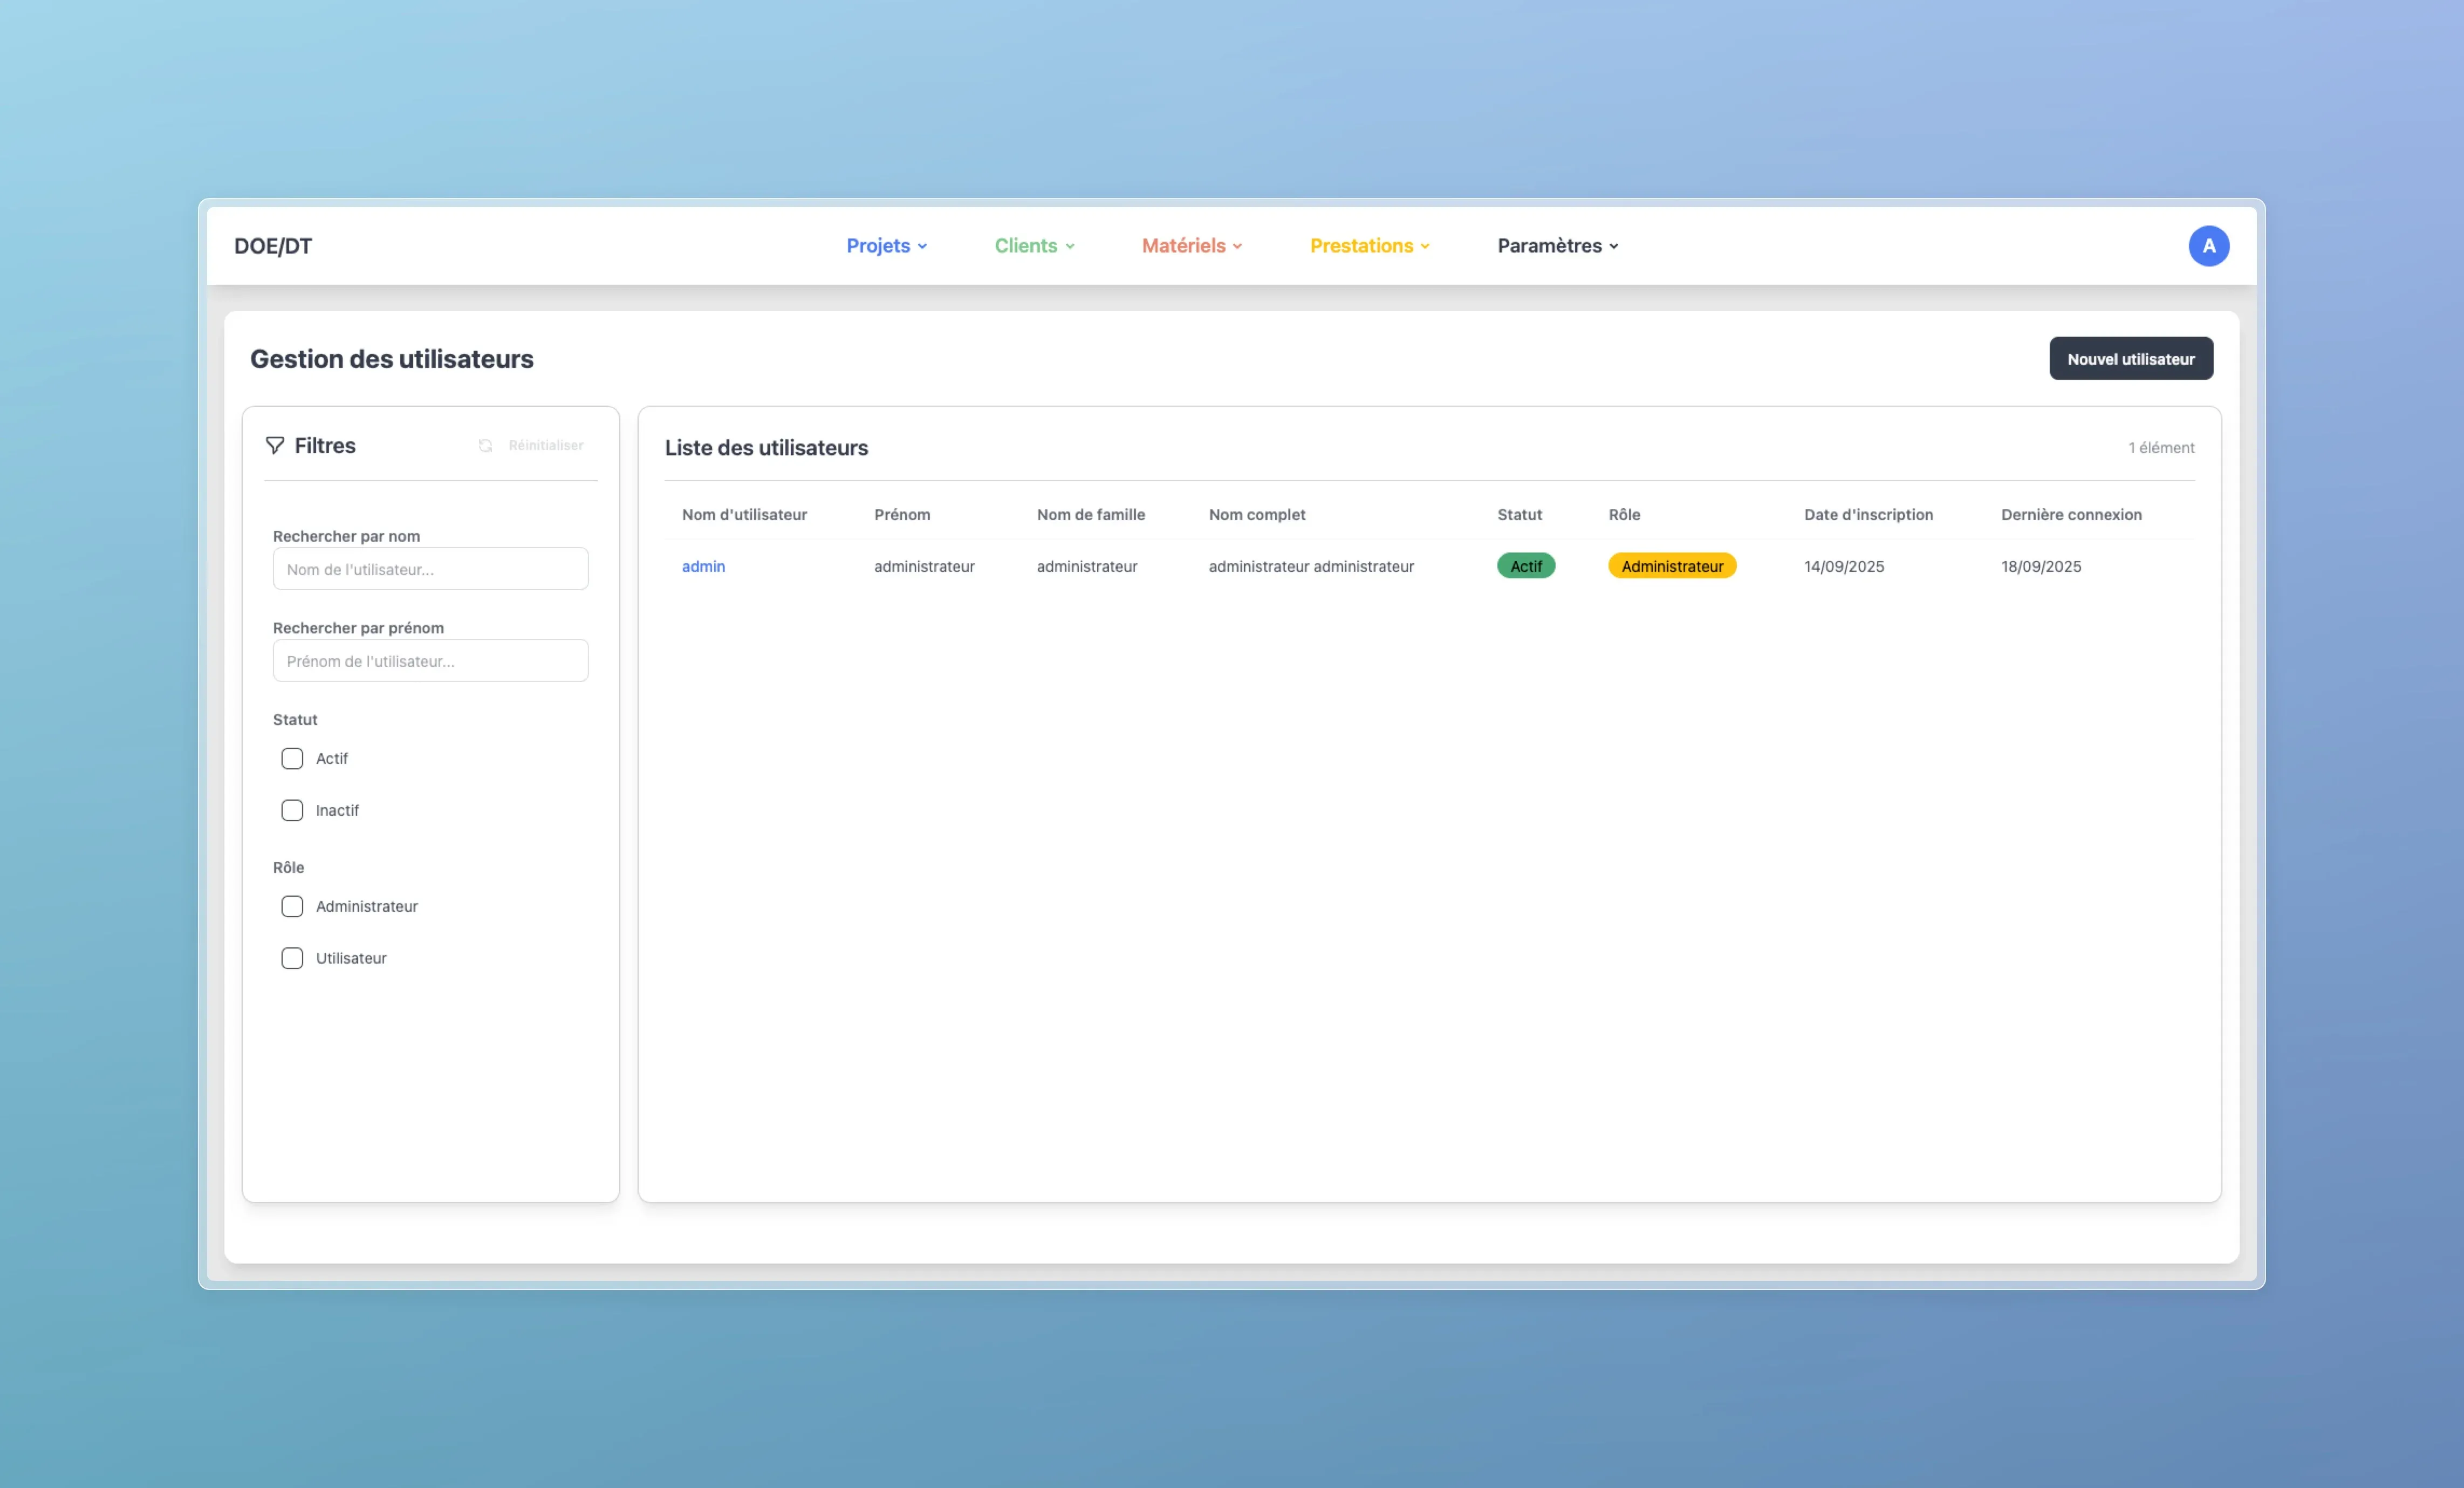Expand the Projets dropdown menu
Screen dimensions: 2464x1488
pyautogui.click(x=886, y=246)
